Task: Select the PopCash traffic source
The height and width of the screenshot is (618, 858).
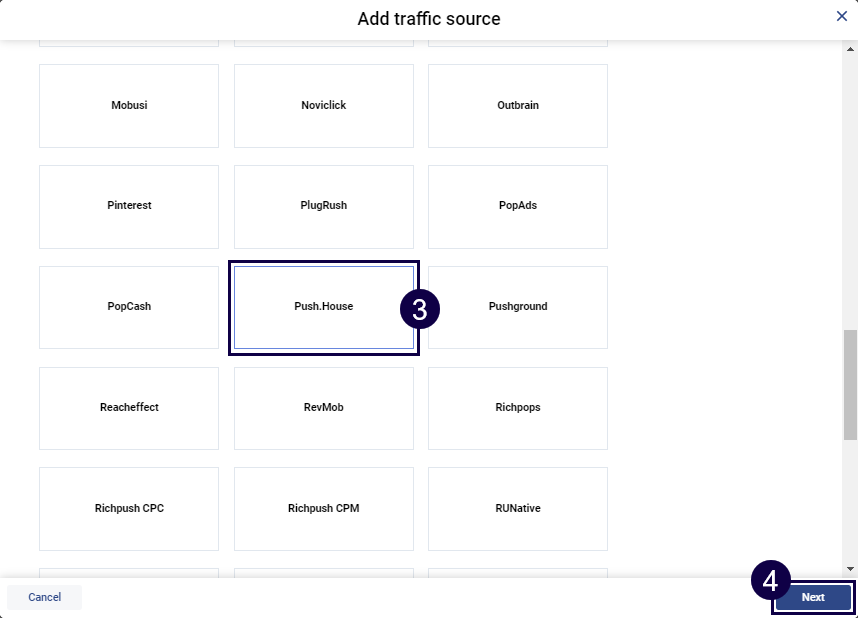Action: 129,307
